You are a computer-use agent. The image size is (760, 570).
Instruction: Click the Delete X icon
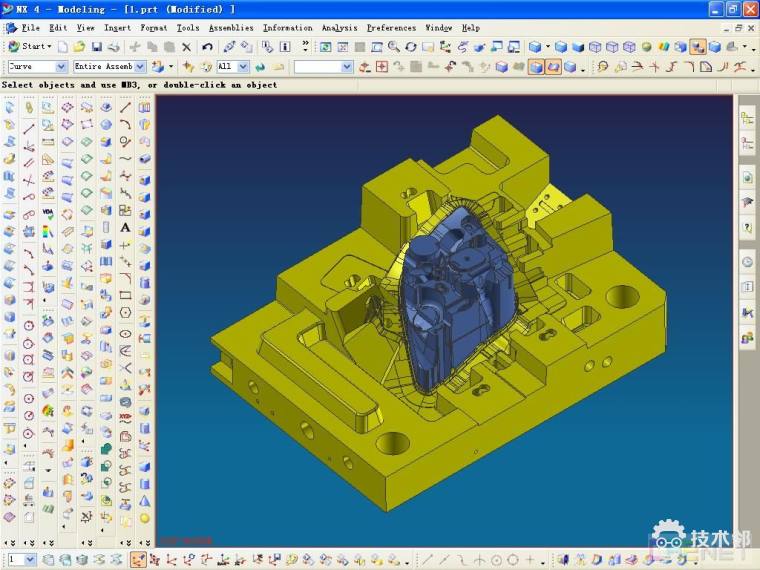click(186, 47)
